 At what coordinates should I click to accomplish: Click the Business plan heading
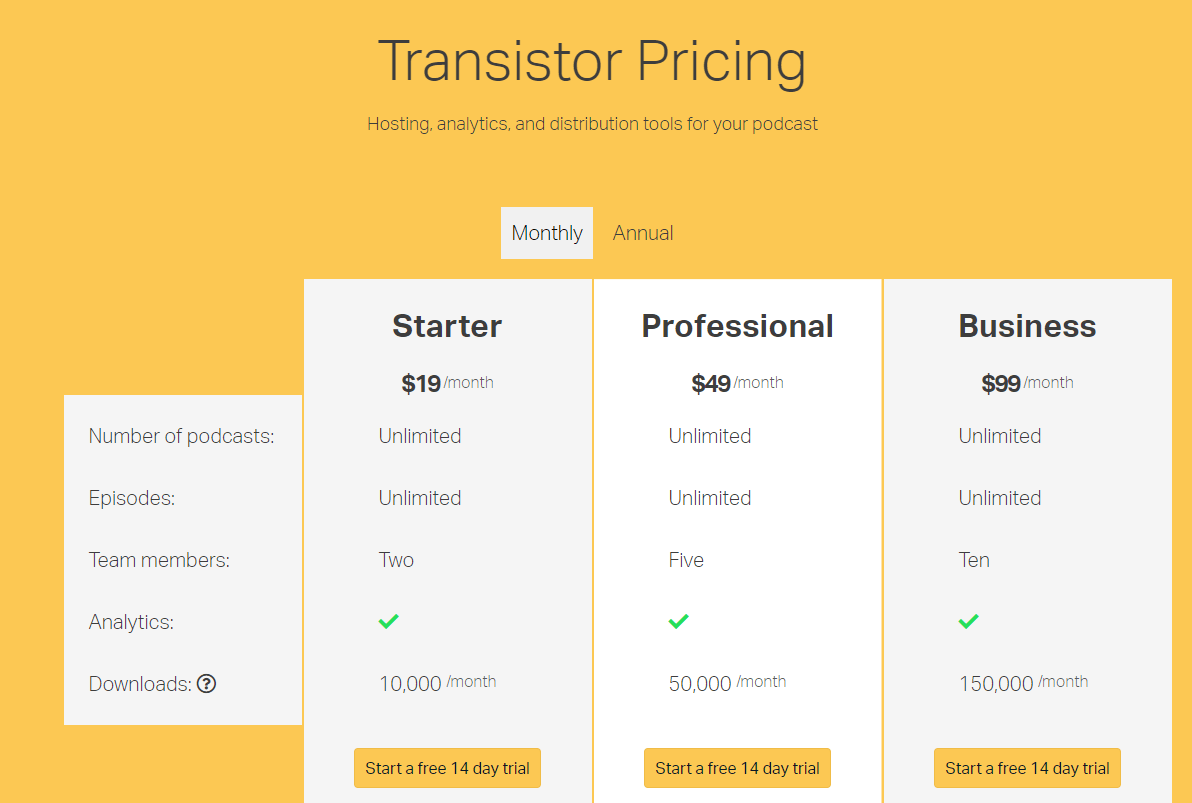(x=1027, y=326)
